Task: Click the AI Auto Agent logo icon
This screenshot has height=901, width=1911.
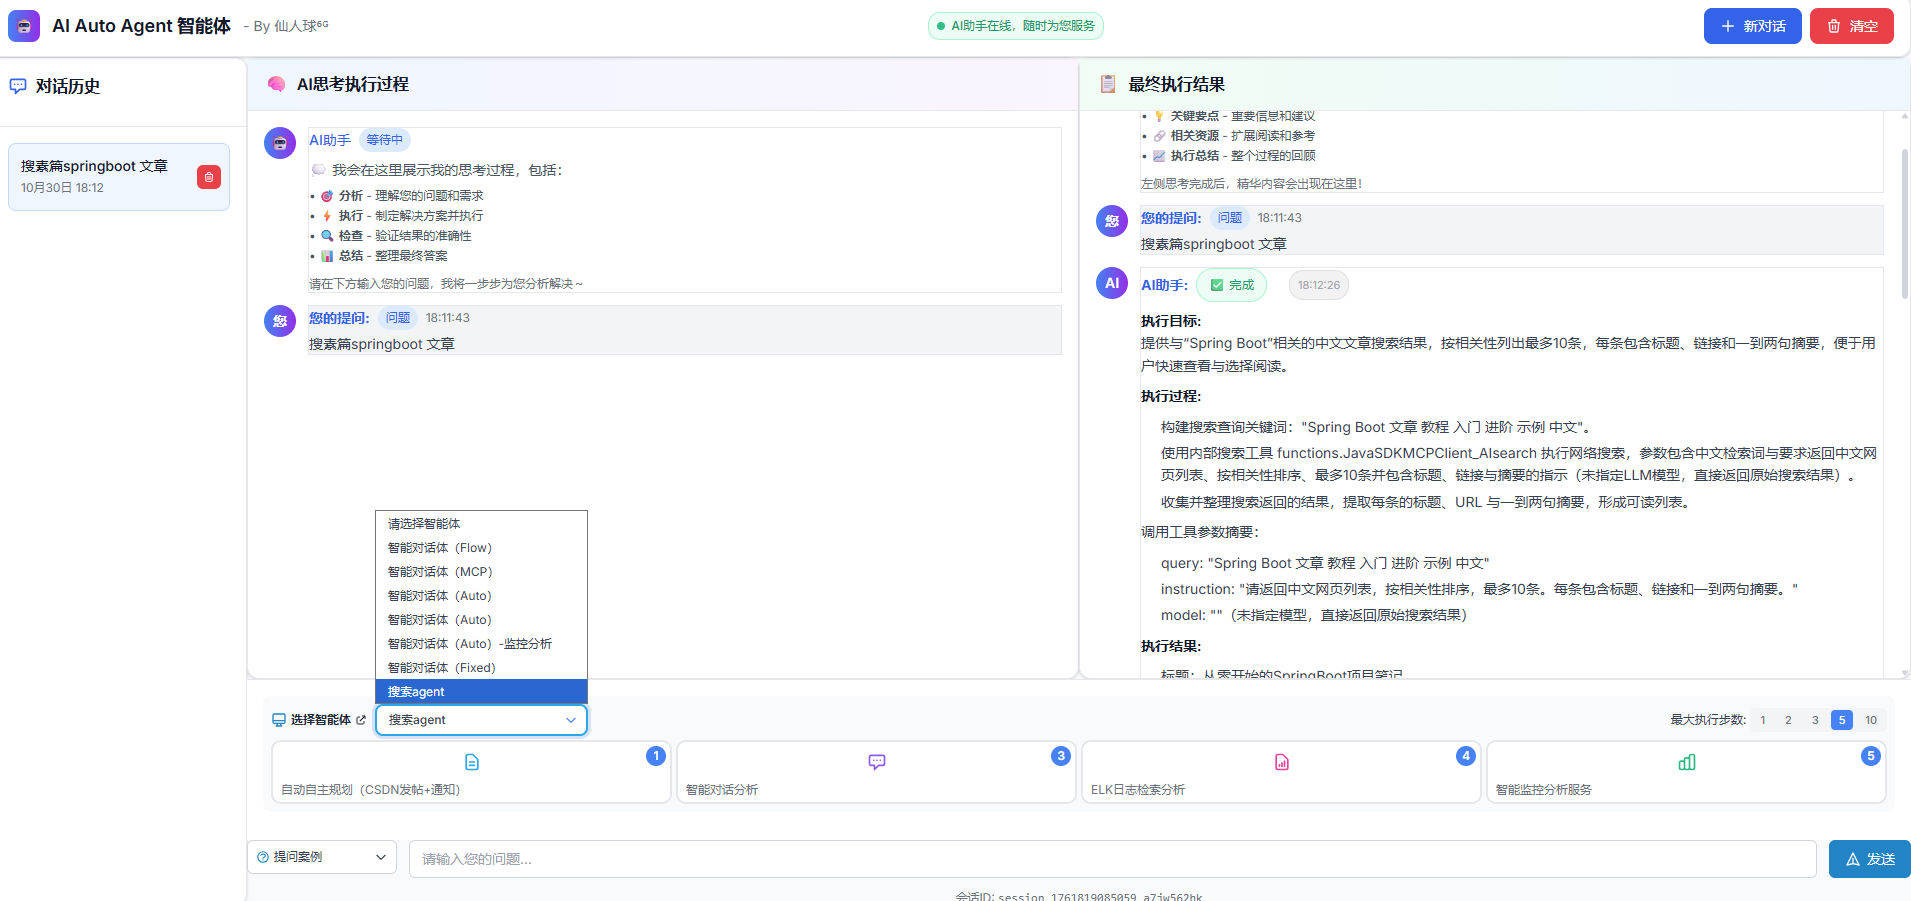Action: click(x=24, y=26)
